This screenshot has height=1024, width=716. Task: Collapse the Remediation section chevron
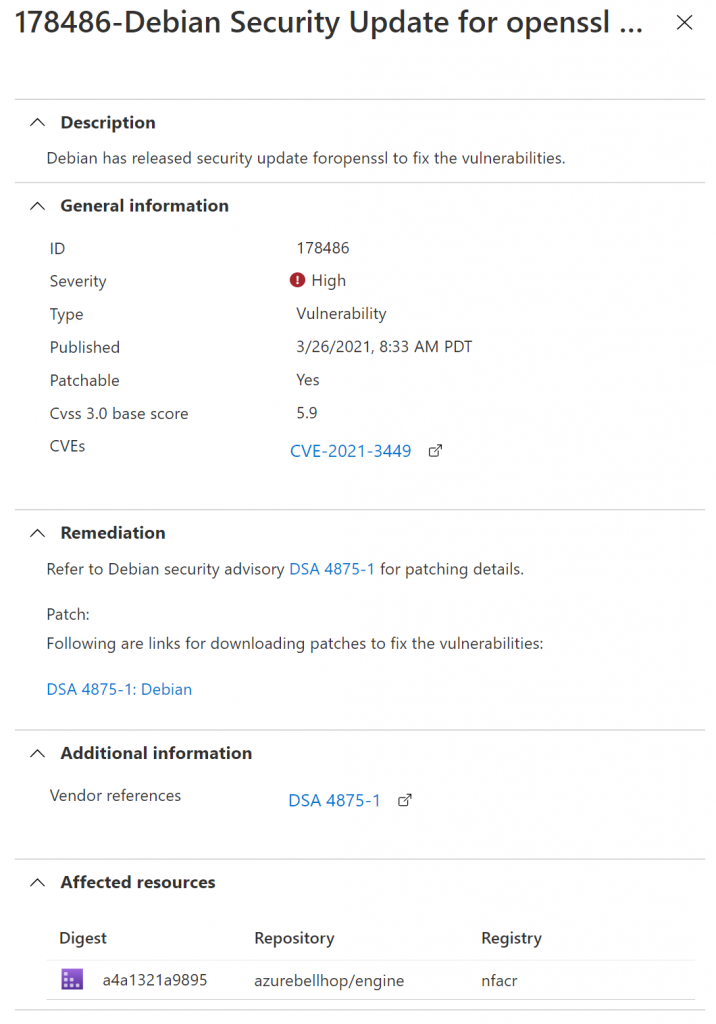coord(38,533)
